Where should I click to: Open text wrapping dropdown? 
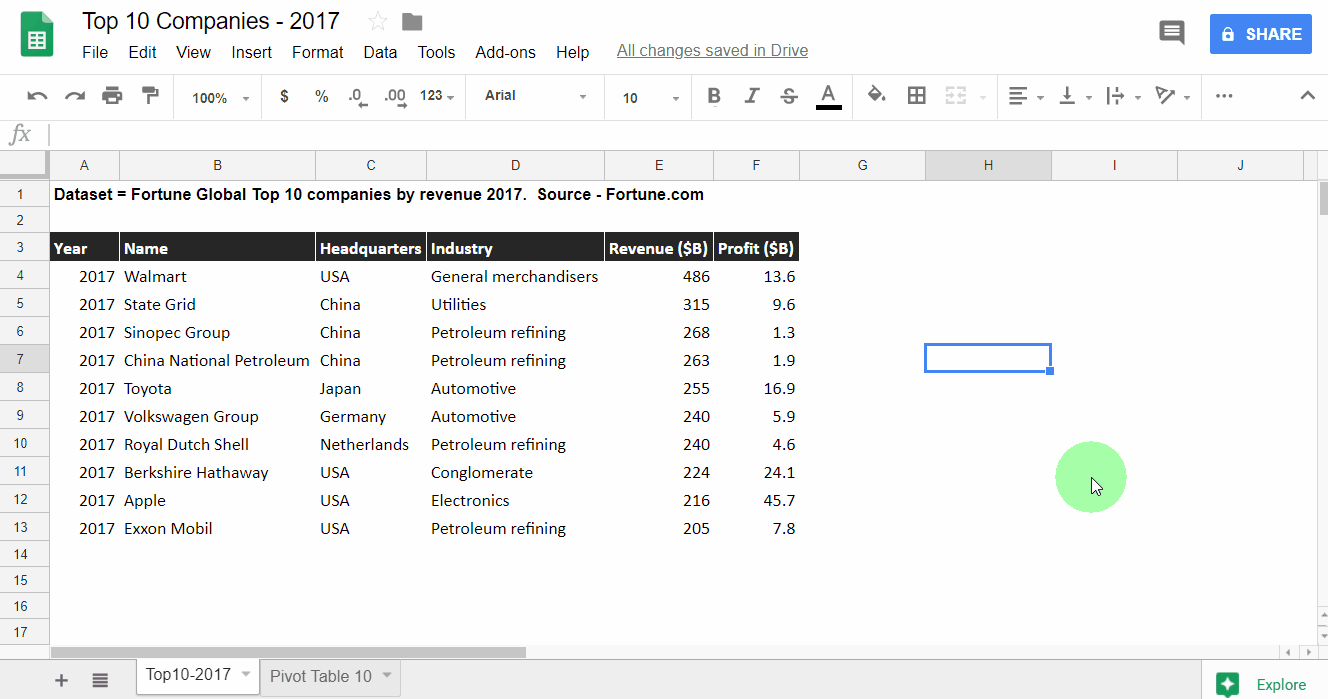point(1123,96)
